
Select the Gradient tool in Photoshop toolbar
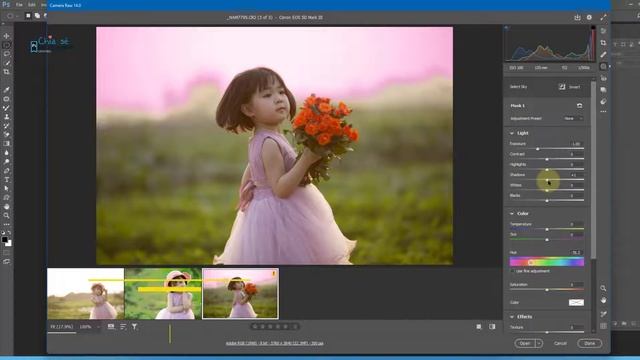7,144
